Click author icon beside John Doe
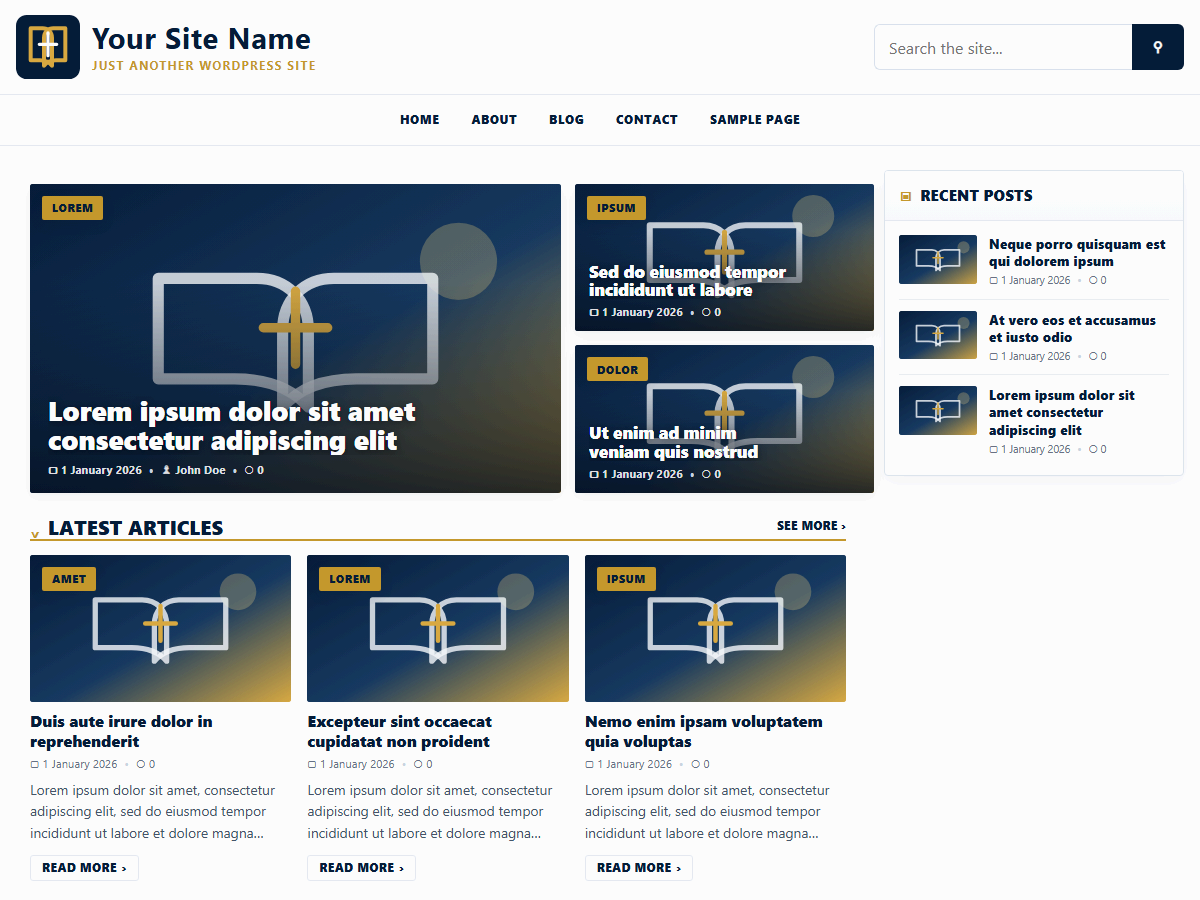Viewport: 1200px width, 900px height. pyautogui.click(x=167, y=470)
